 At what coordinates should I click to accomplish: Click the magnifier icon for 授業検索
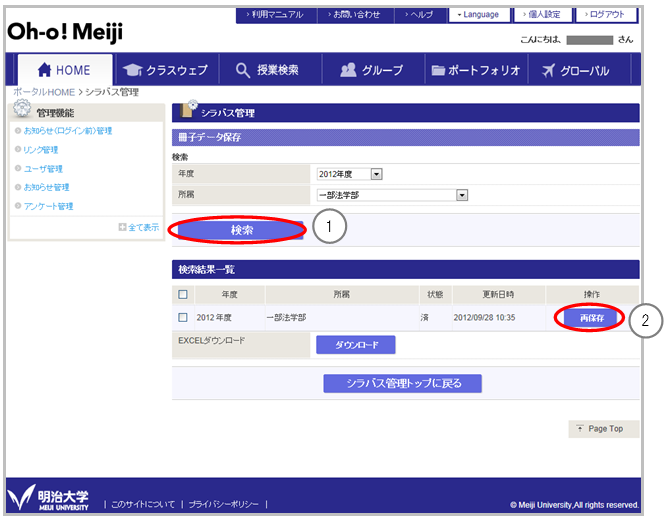pos(243,70)
